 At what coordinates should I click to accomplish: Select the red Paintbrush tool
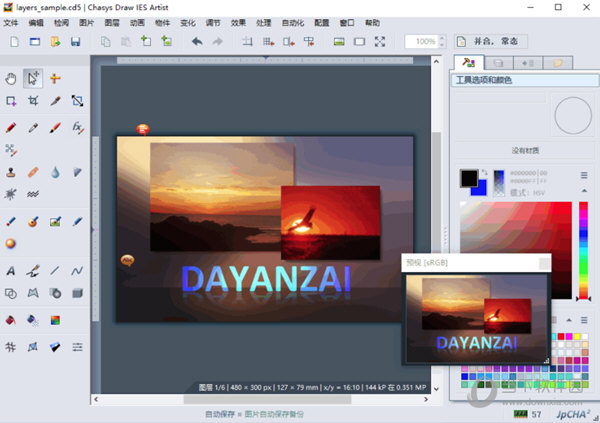pyautogui.click(x=55, y=127)
